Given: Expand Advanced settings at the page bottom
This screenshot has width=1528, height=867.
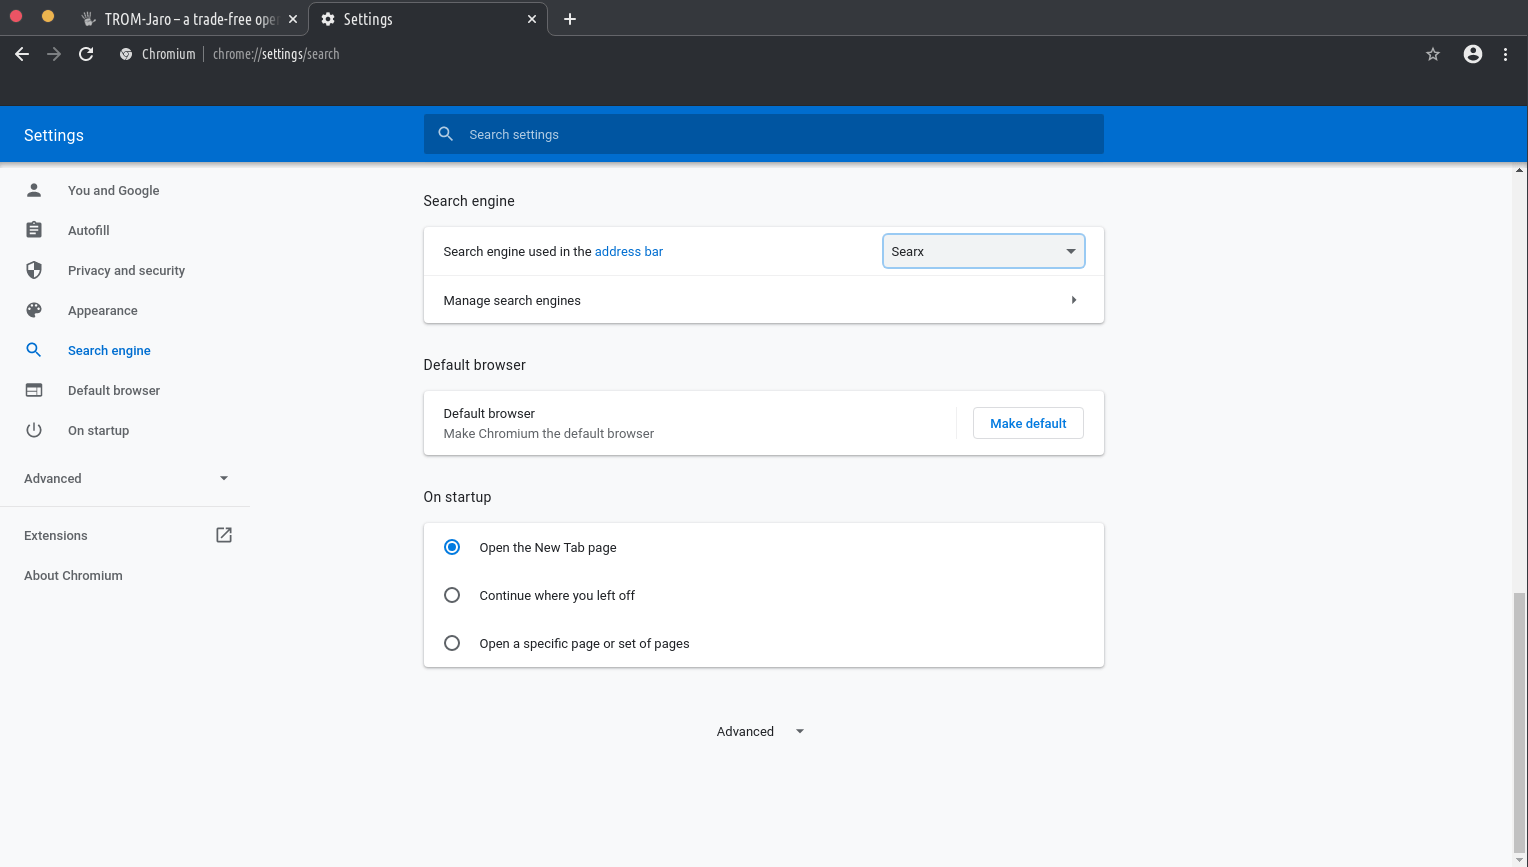Looking at the screenshot, I should click(760, 731).
